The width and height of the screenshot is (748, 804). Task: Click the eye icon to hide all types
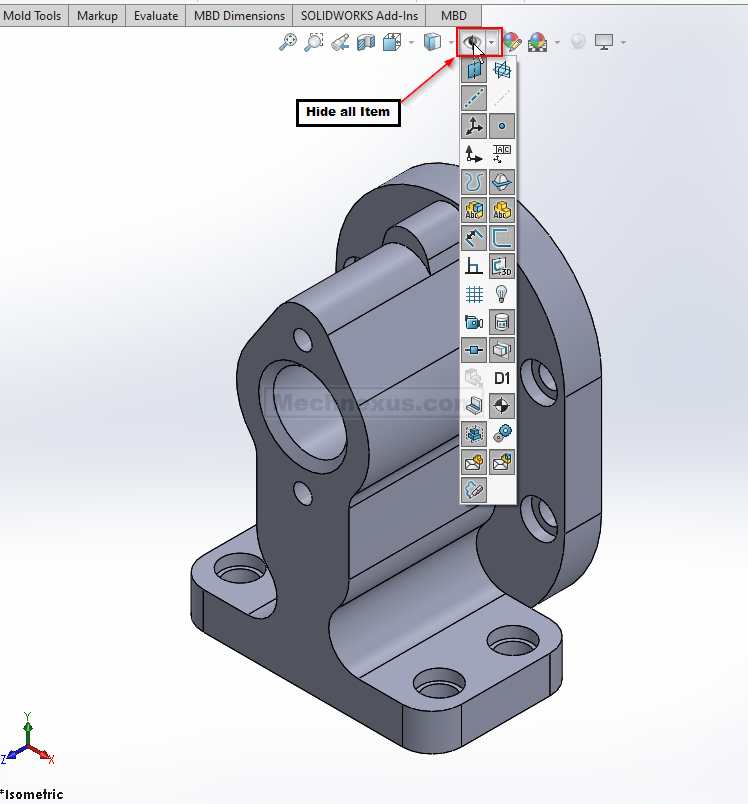pyautogui.click(x=470, y=42)
